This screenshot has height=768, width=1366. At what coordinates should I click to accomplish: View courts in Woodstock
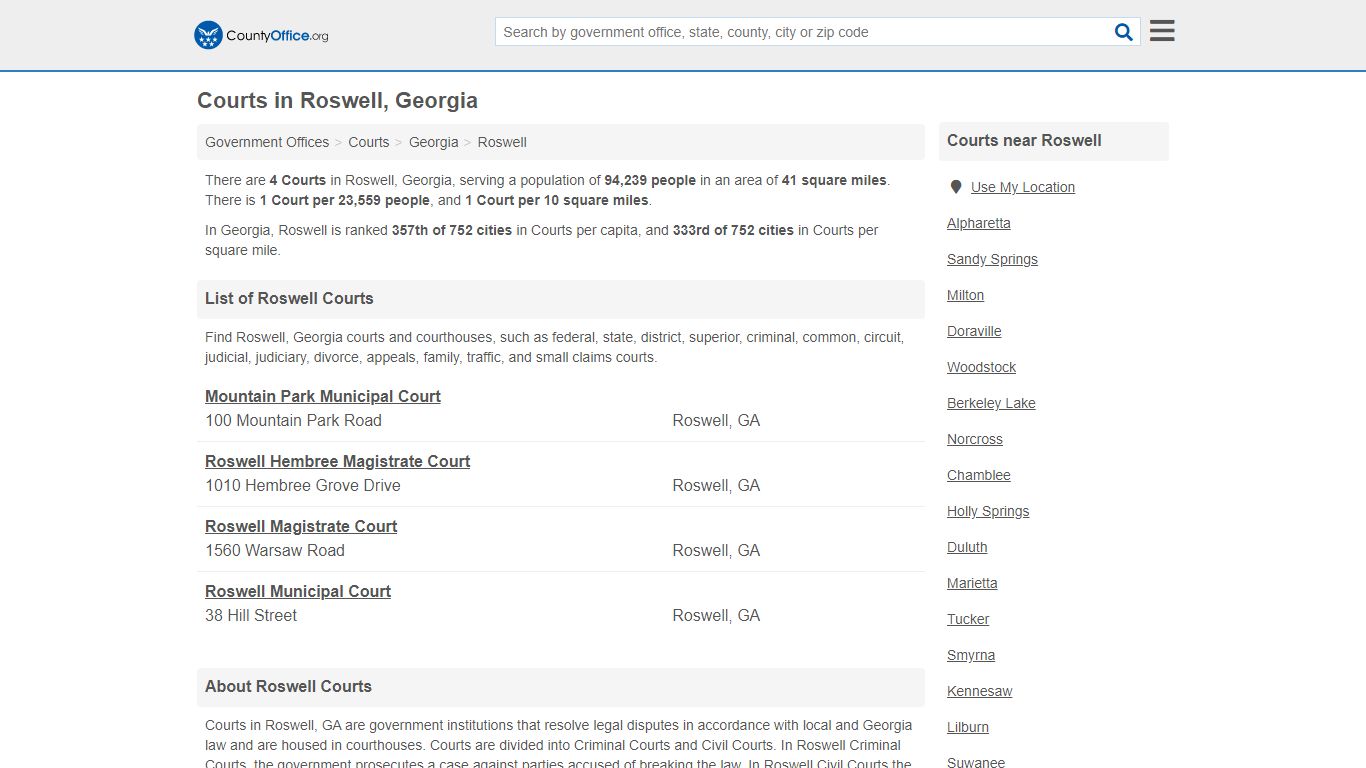pos(982,367)
